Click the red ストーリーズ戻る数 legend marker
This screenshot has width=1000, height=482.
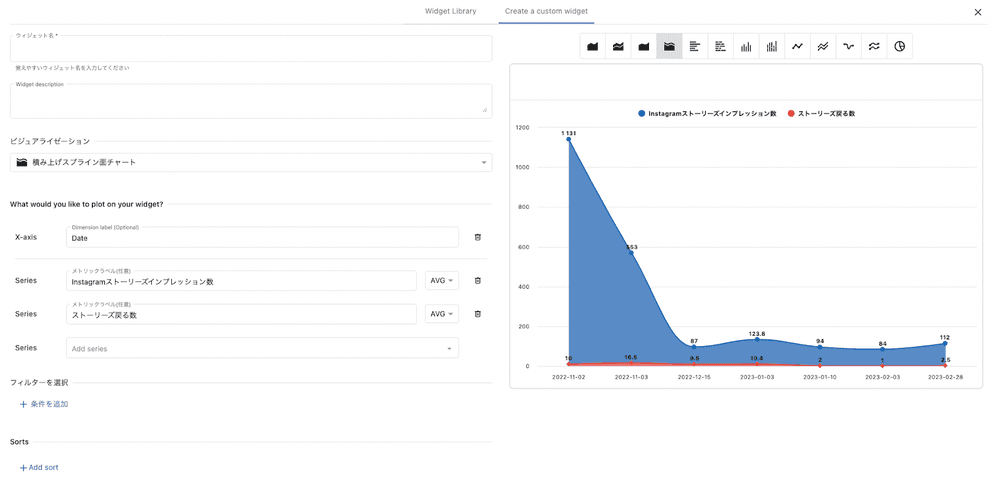[x=791, y=114]
